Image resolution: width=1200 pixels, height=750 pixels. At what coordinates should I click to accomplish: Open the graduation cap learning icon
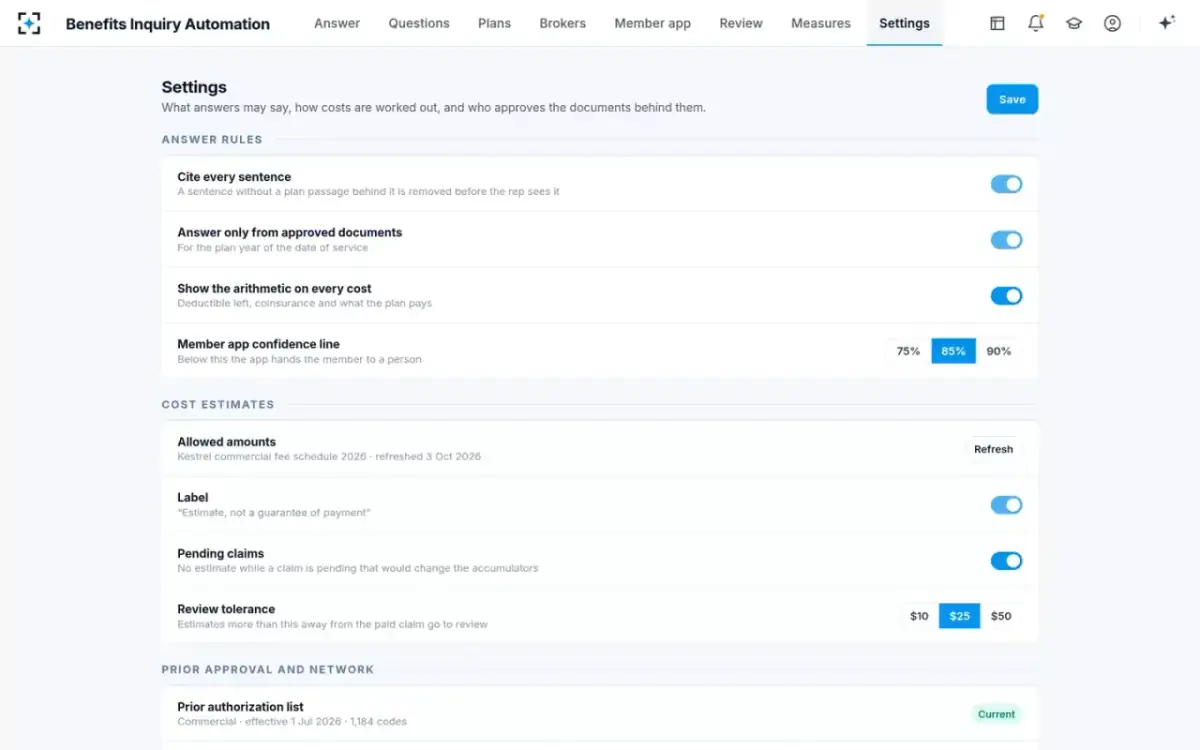click(x=1074, y=23)
